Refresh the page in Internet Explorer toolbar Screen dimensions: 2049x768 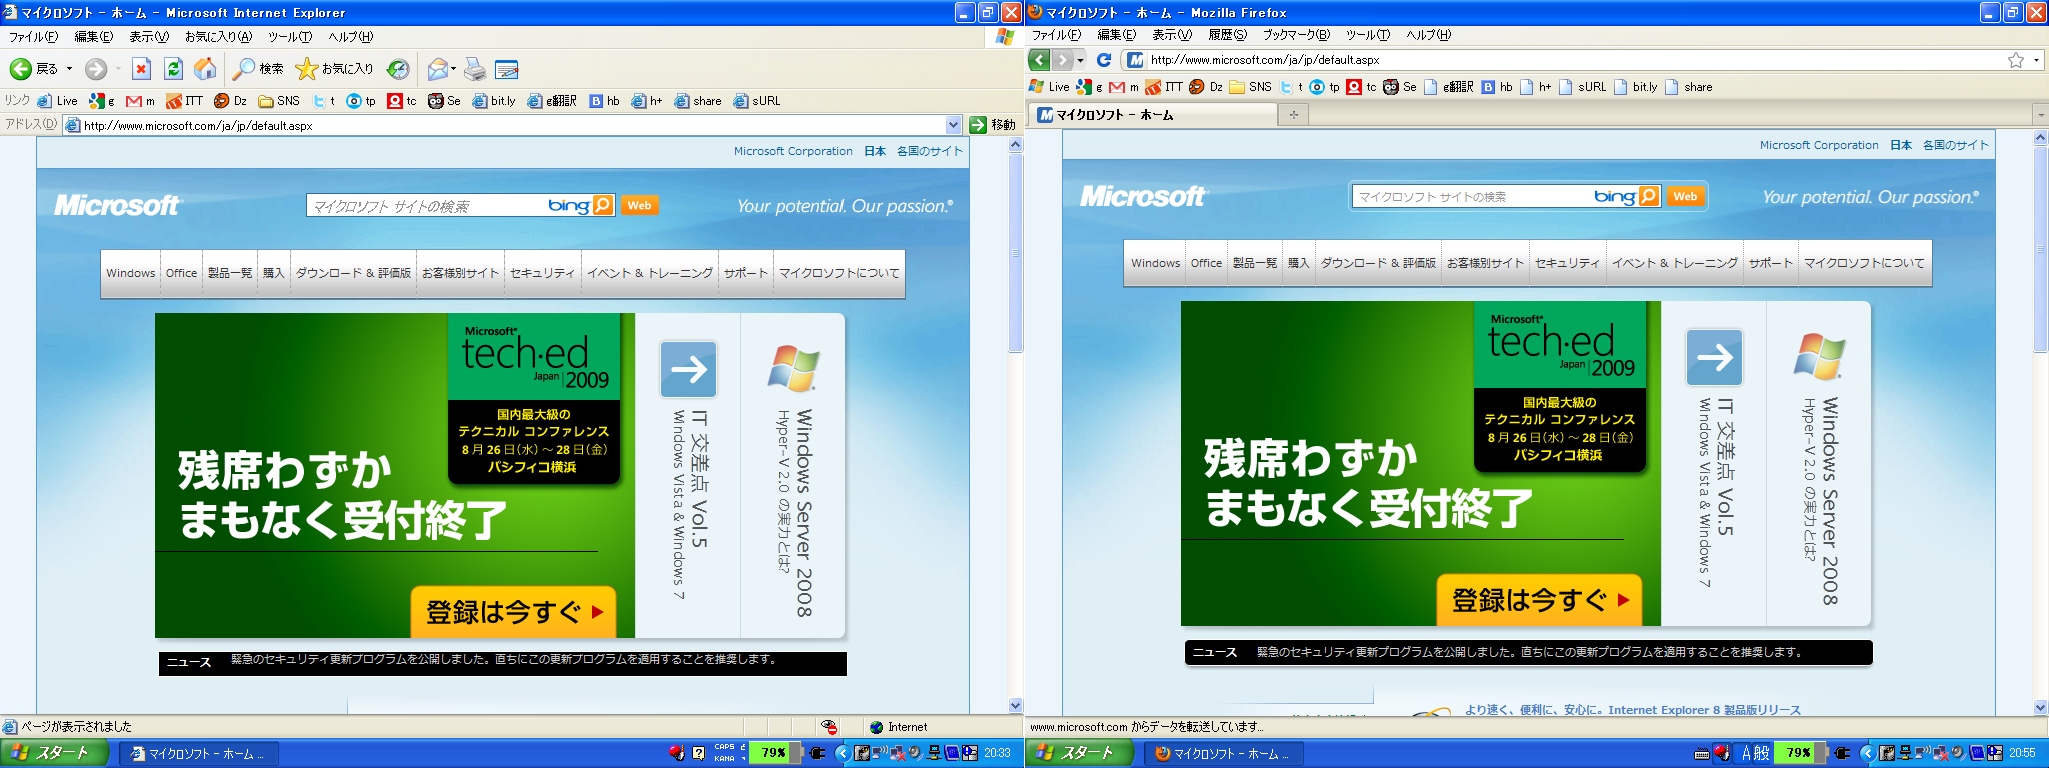click(x=173, y=69)
